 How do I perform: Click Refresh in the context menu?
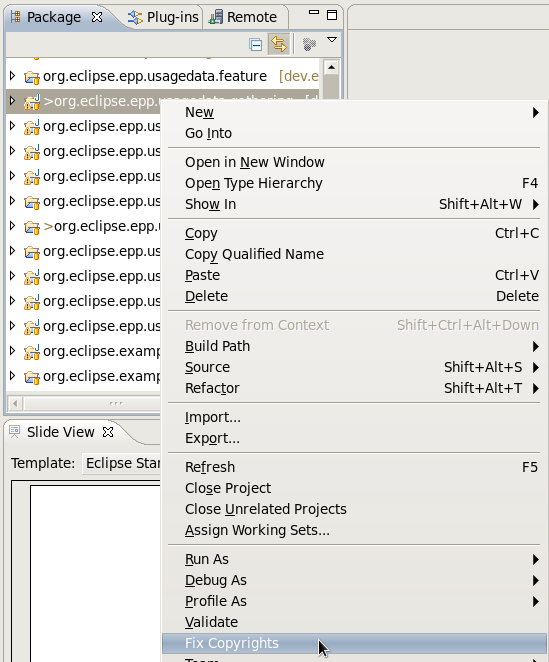pos(354,467)
